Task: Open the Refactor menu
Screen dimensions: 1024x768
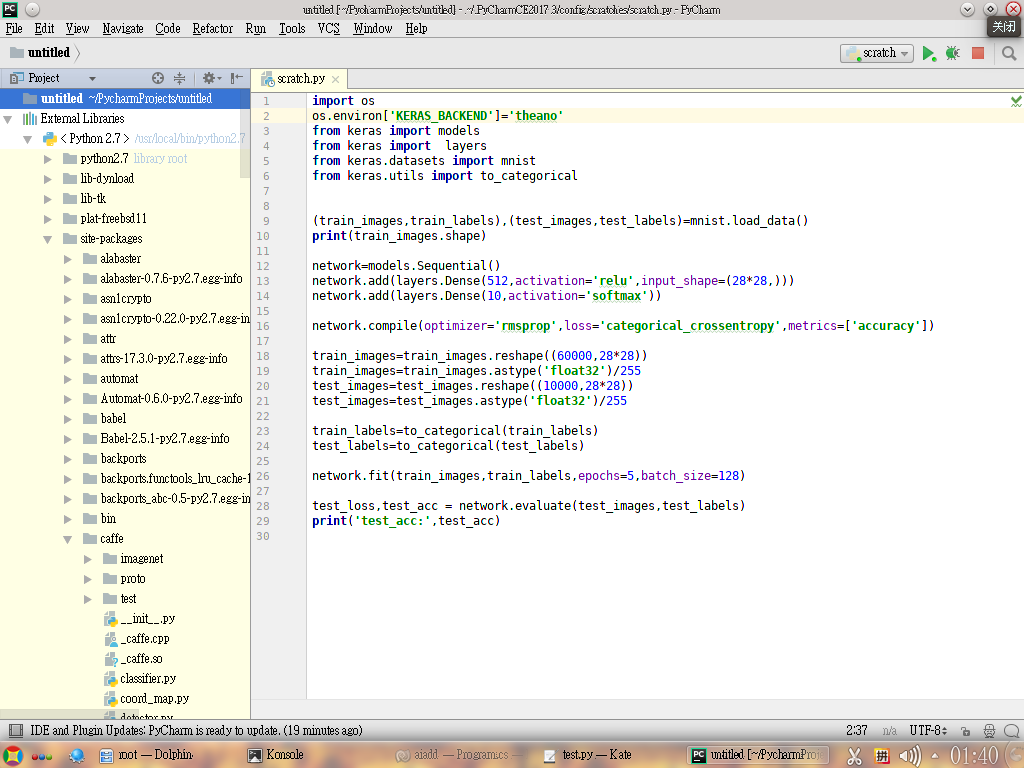Action: coord(212,29)
